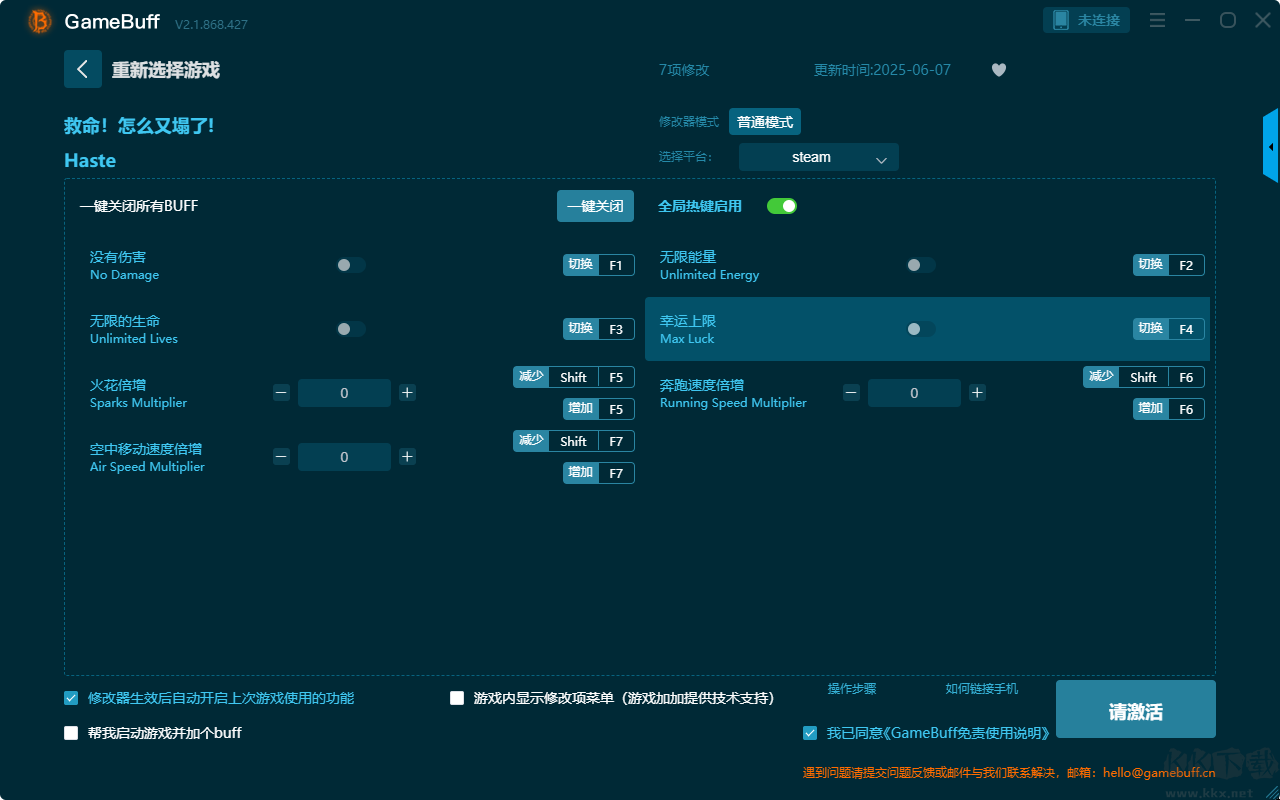The image size is (1280, 800).
Task: Decrease Sparks Multiplier with minus icon
Action: [281, 393]
